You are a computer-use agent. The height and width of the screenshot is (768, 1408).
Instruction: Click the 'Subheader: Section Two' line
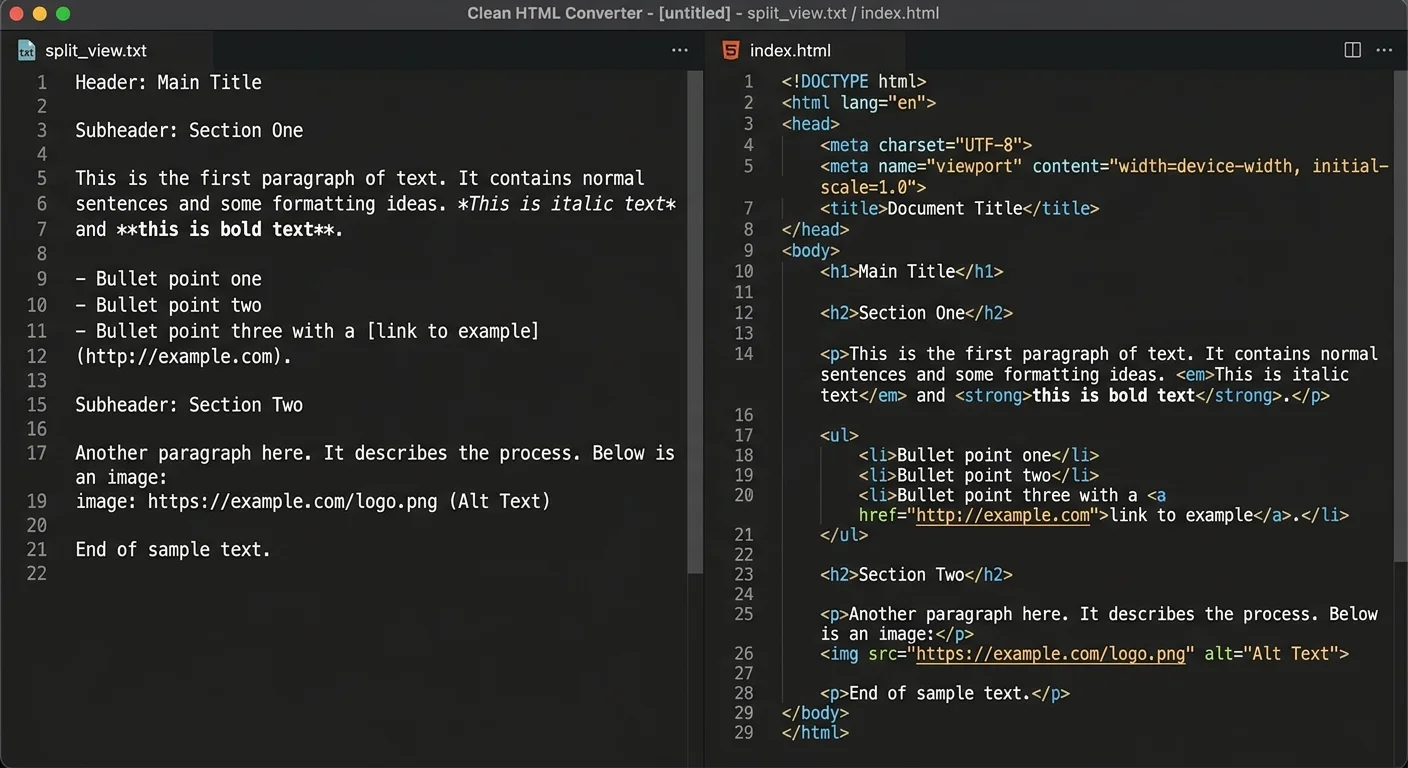click(x=189, y=405)
